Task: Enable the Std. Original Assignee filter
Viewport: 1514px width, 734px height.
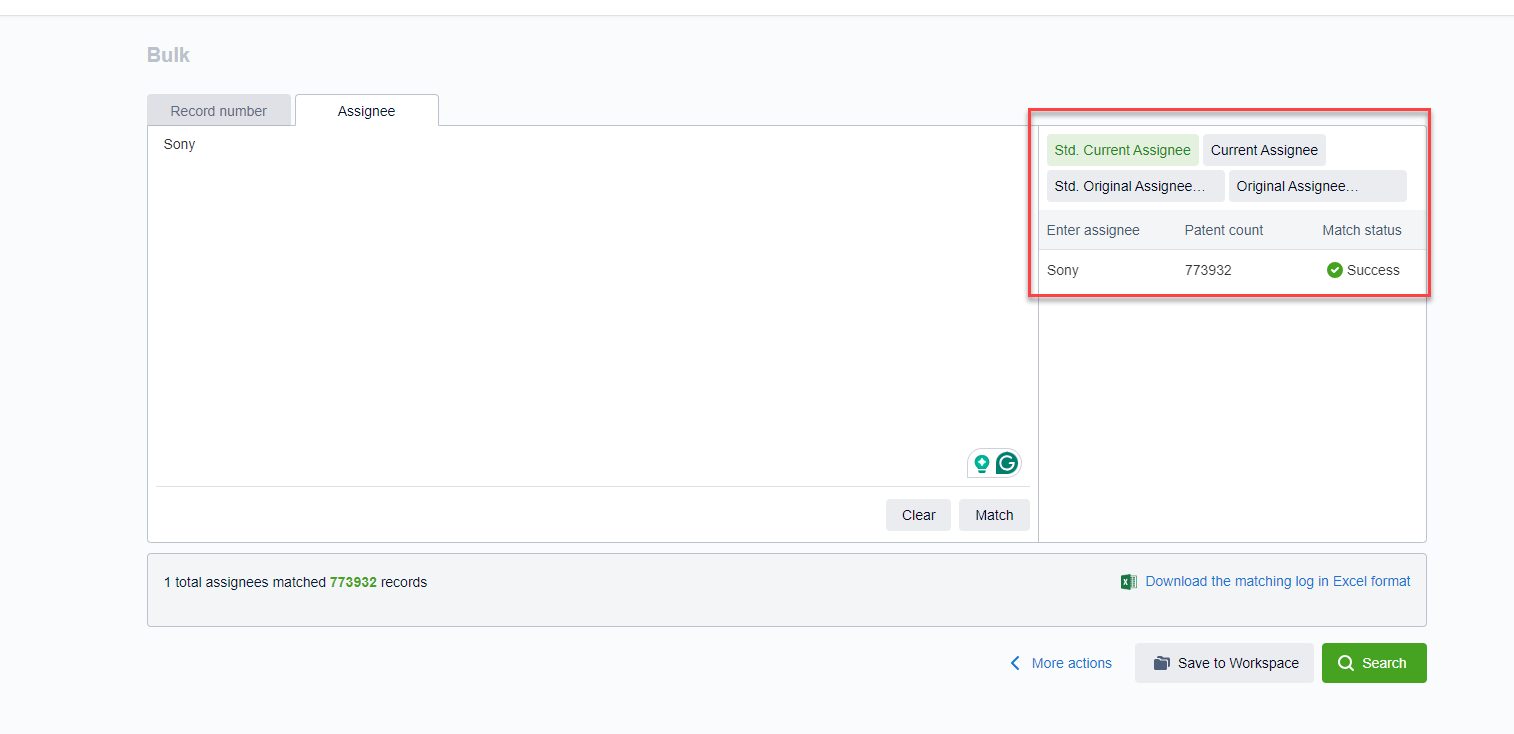Action: [x=1135, y=186]
